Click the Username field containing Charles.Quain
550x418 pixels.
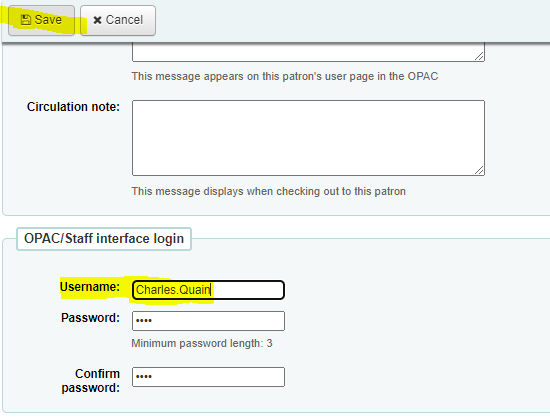point(208,290)
